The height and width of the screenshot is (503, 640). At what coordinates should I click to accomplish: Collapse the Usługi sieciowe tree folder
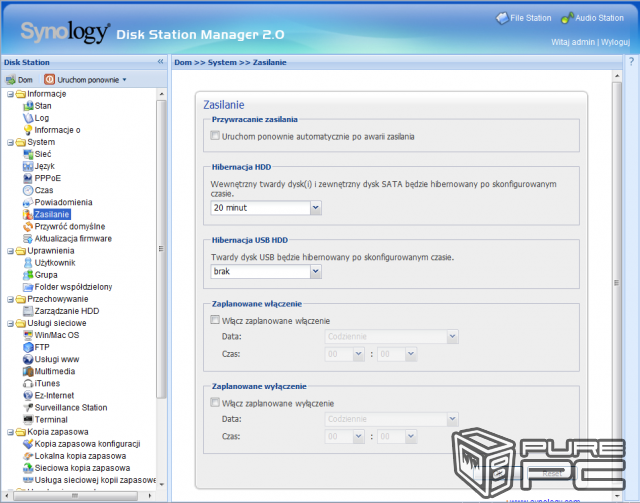point(10,323)
